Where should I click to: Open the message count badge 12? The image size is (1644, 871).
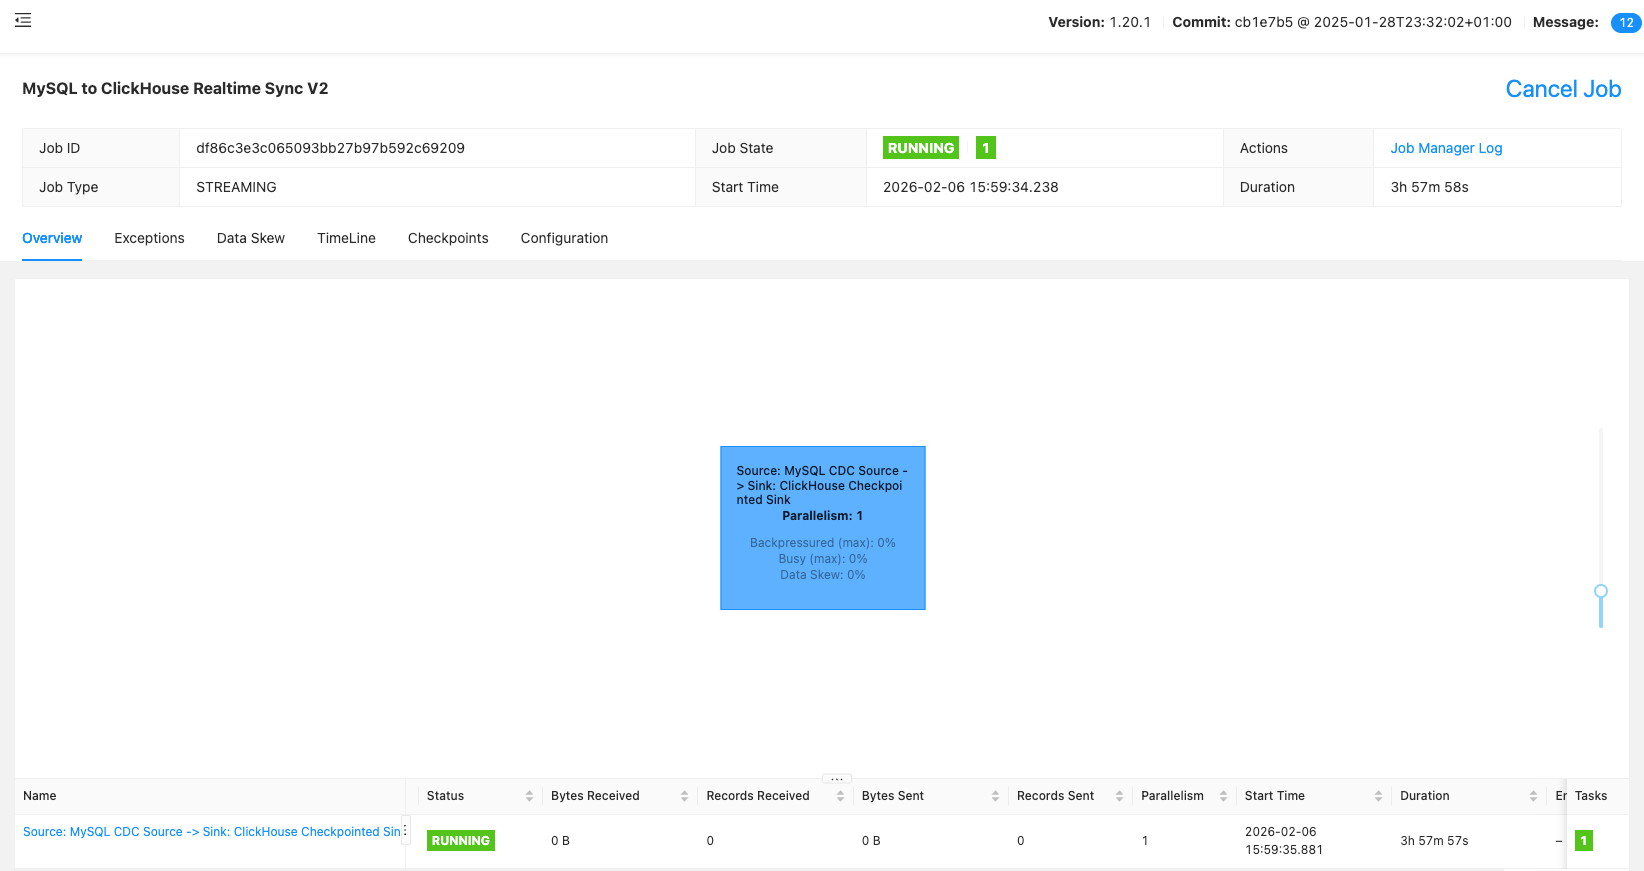point(1626,23)
